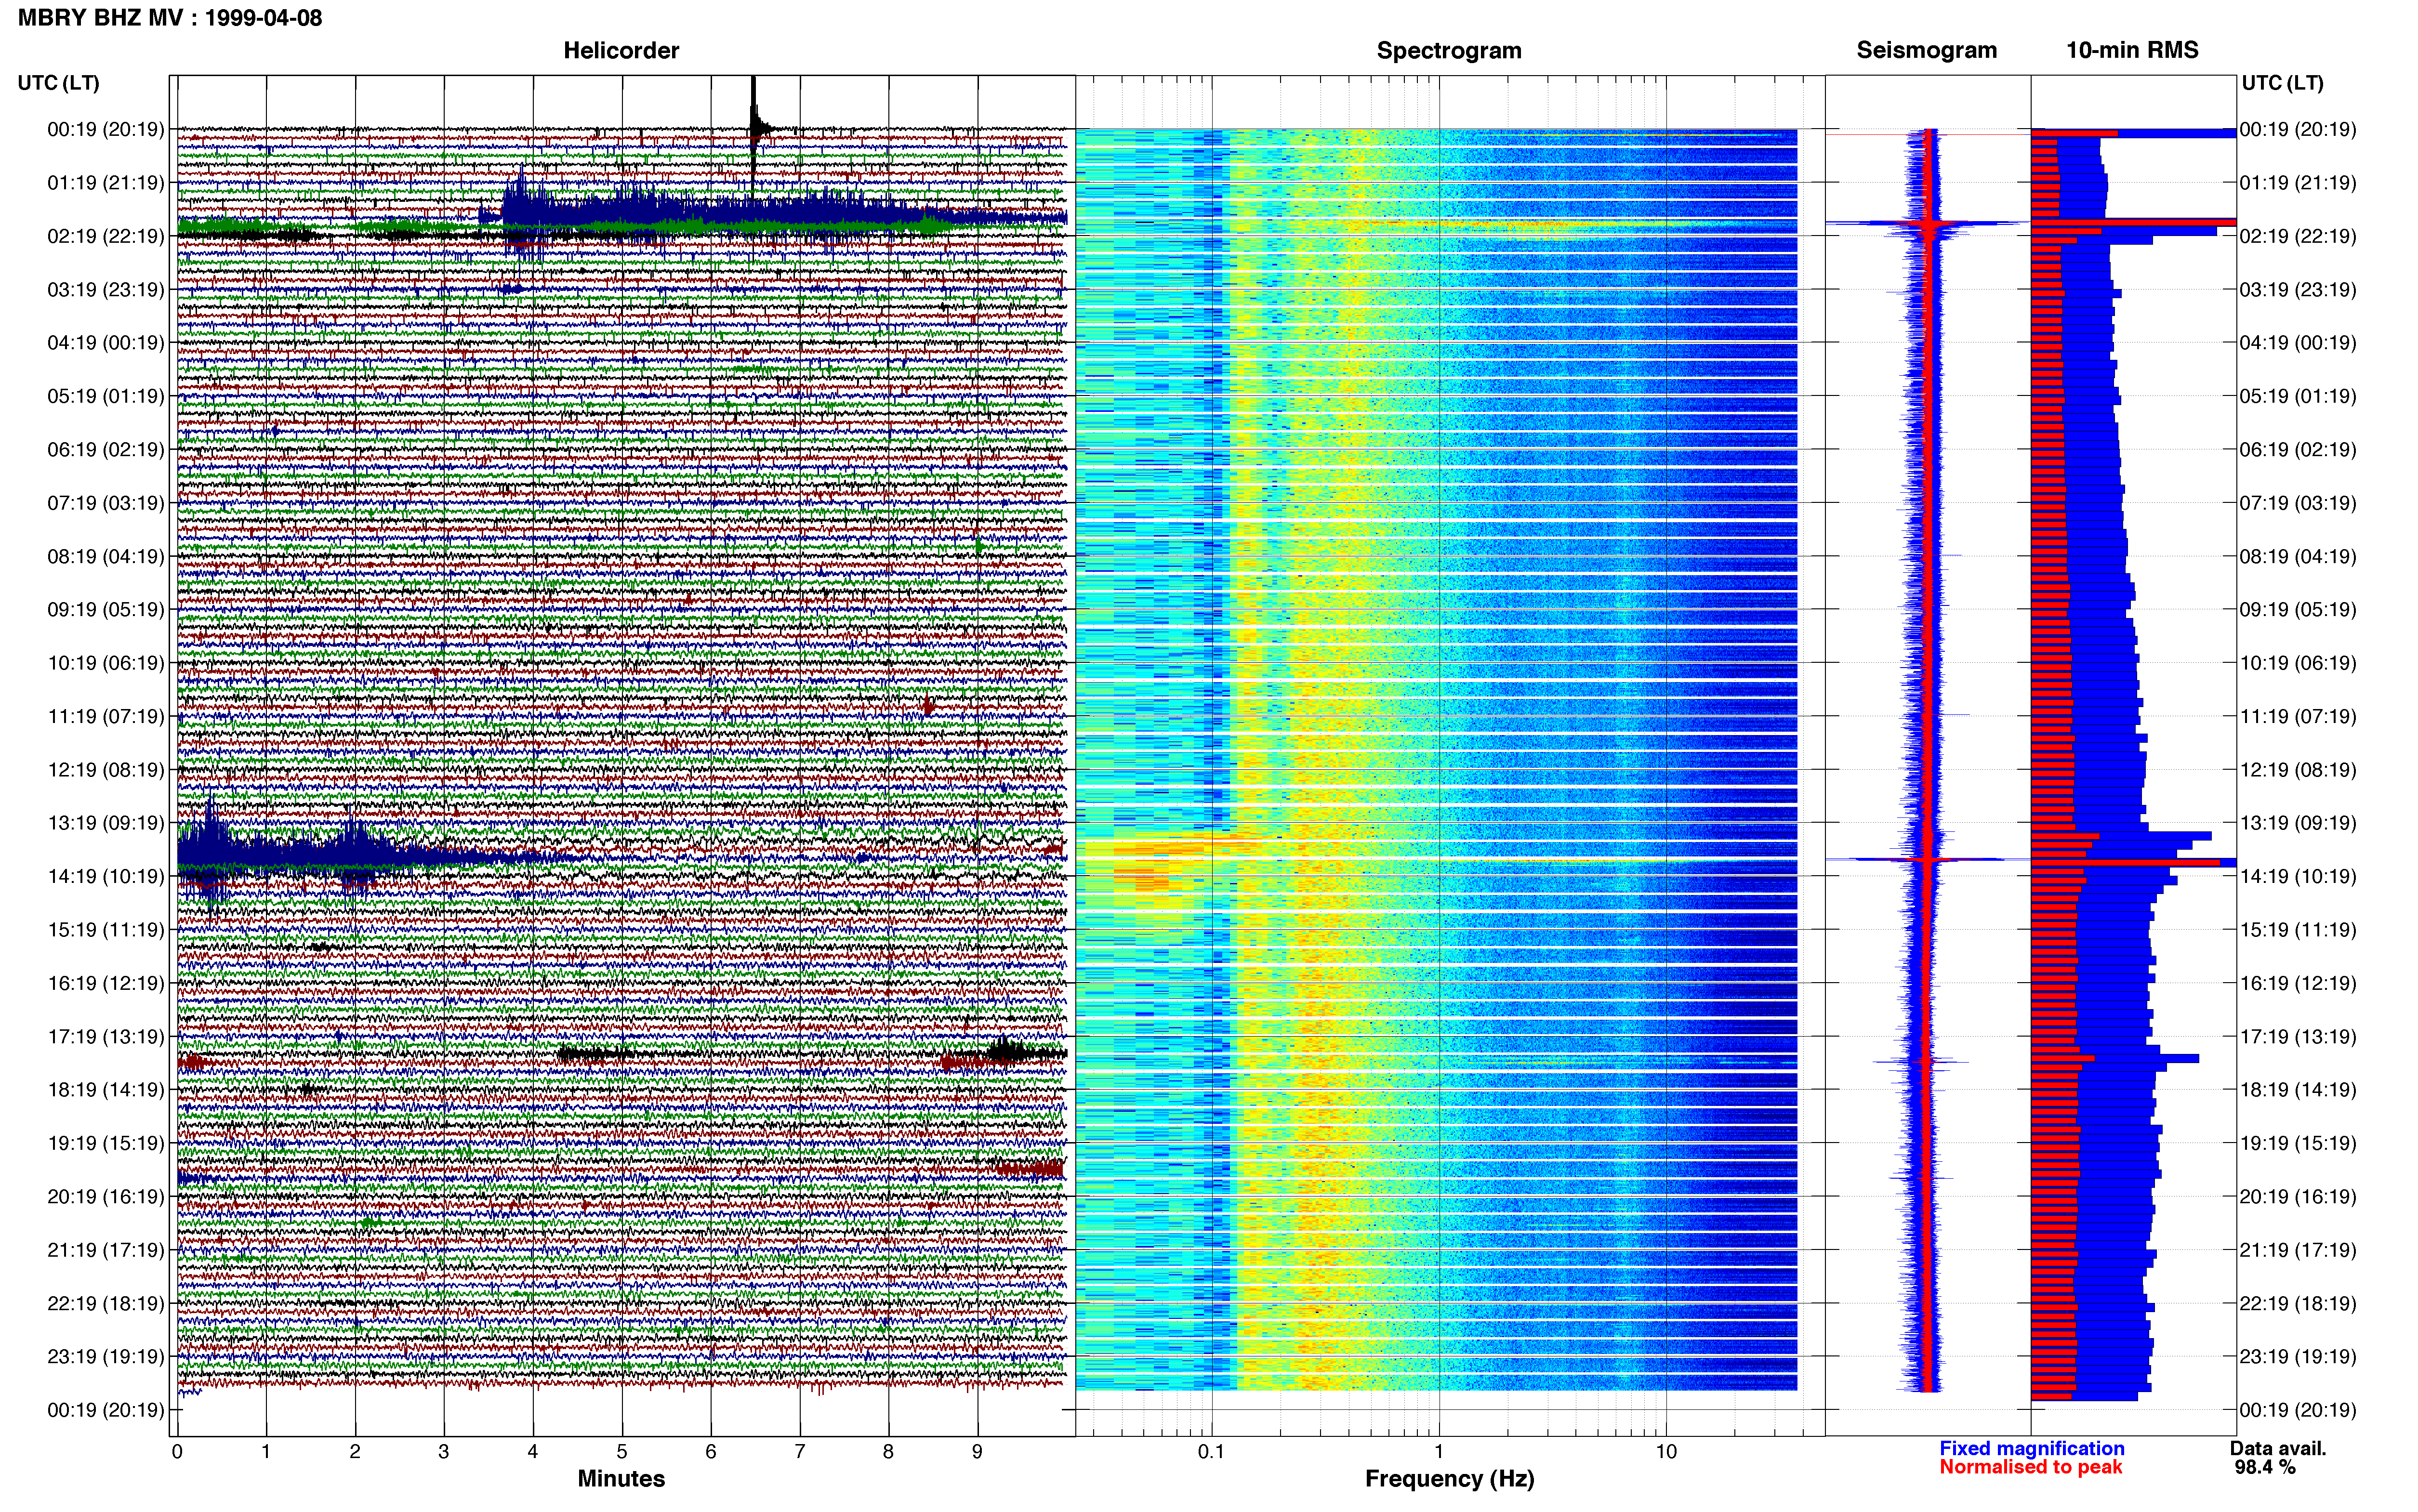This screenshot has height=1512, width=2418.
Task: Click the '5' tick on Minutes axis
Action: pyautogui.click(x=622, y=1452)
